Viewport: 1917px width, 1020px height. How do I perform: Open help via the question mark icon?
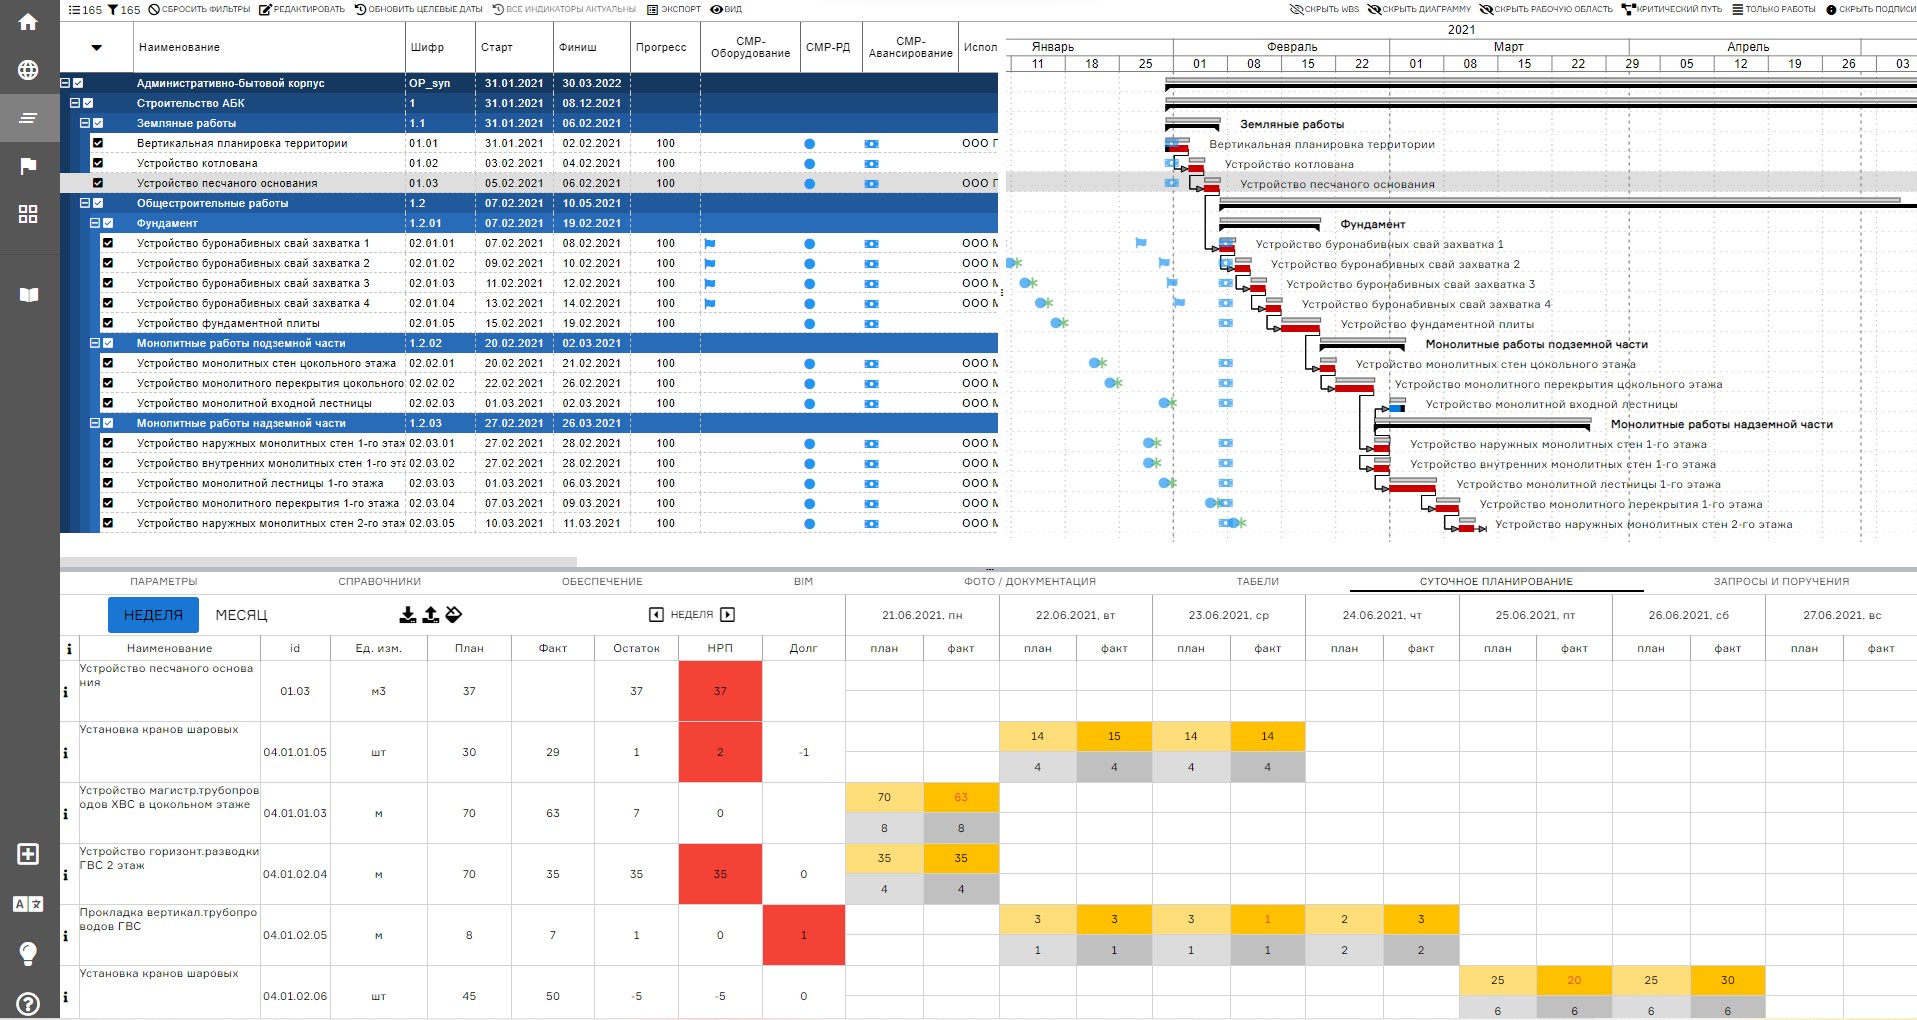pyautogui.click(x=28, y=1003)
